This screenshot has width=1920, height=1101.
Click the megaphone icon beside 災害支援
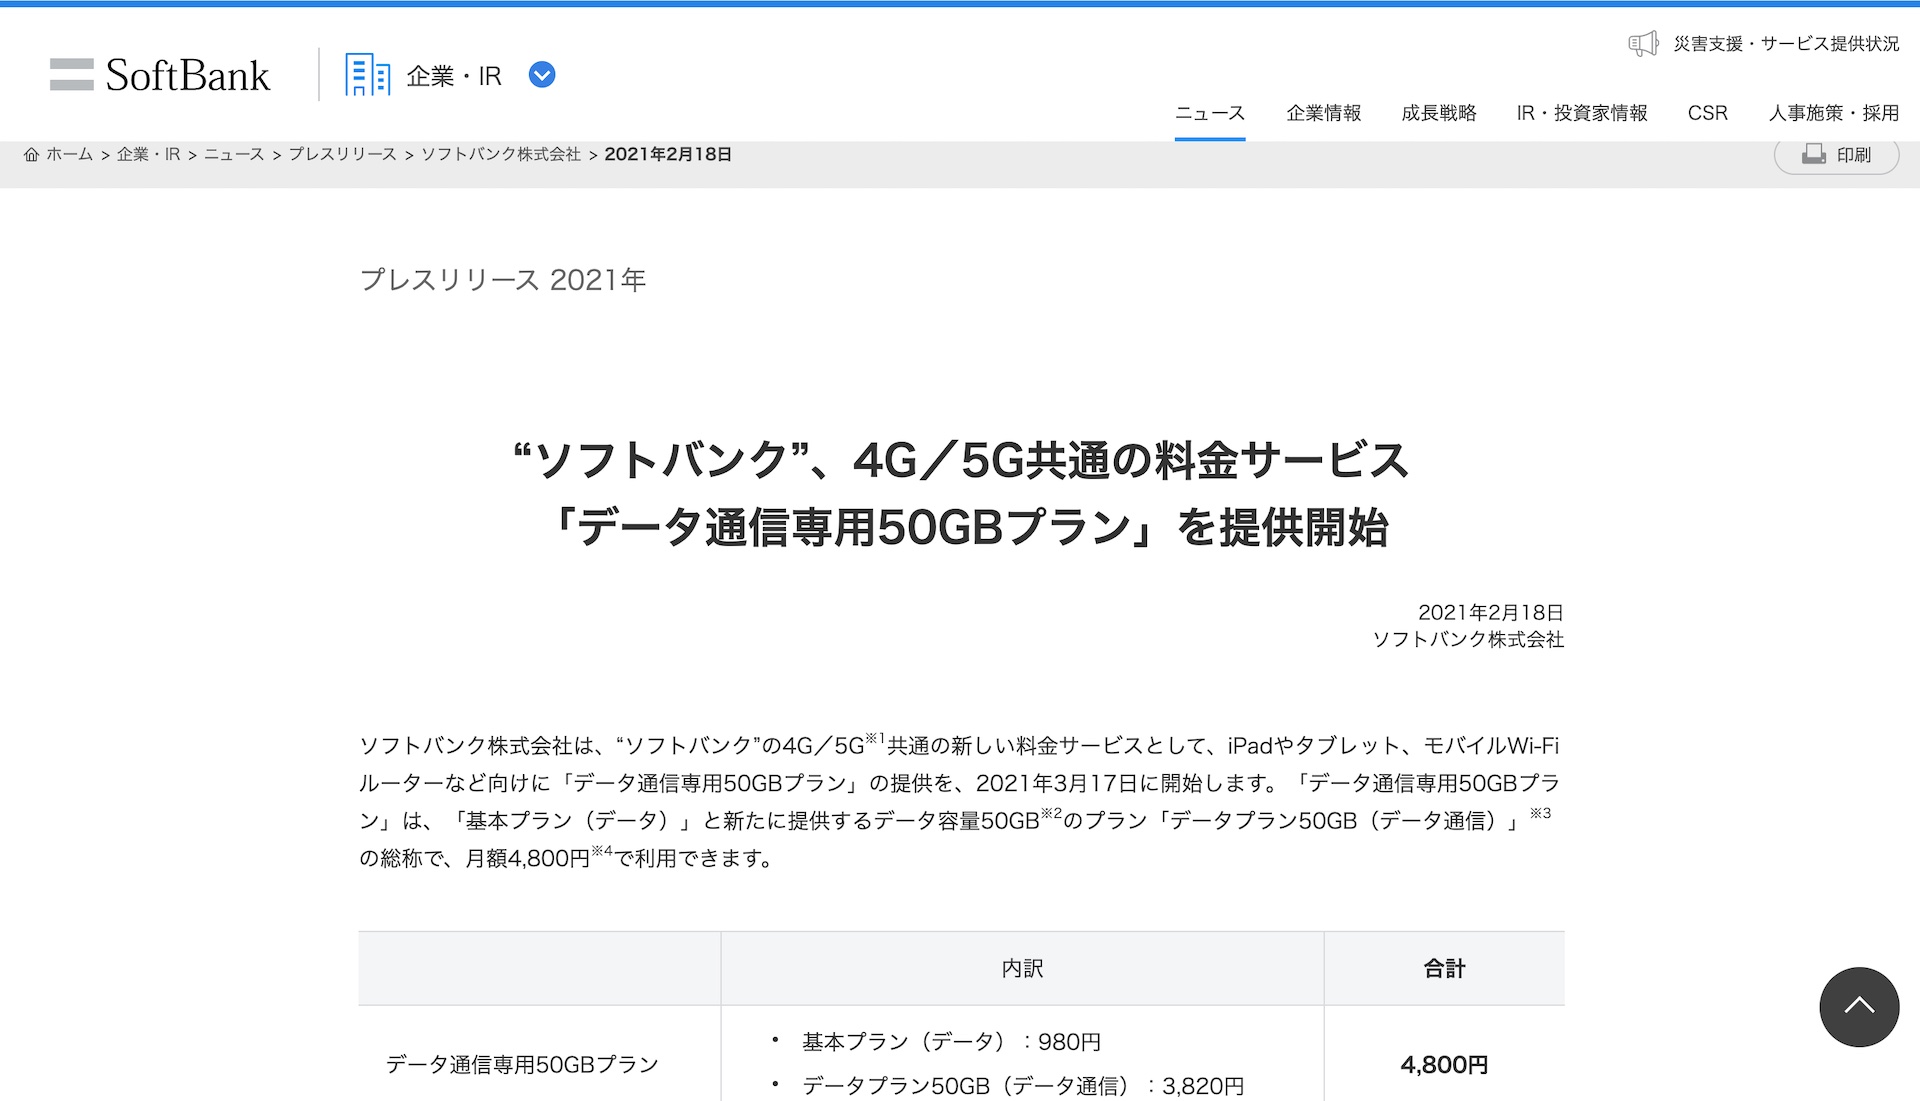[x=1643, y=43]
